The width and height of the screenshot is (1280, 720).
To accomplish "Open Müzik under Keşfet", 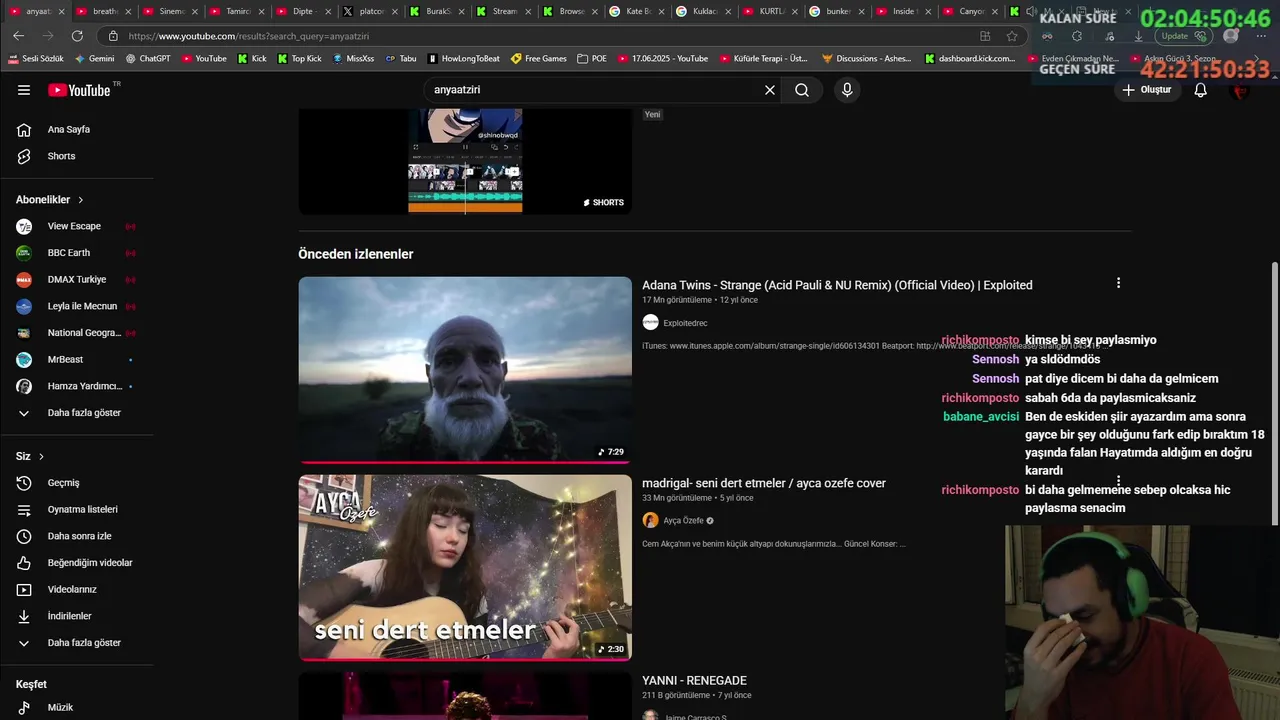I will (77, 707).
